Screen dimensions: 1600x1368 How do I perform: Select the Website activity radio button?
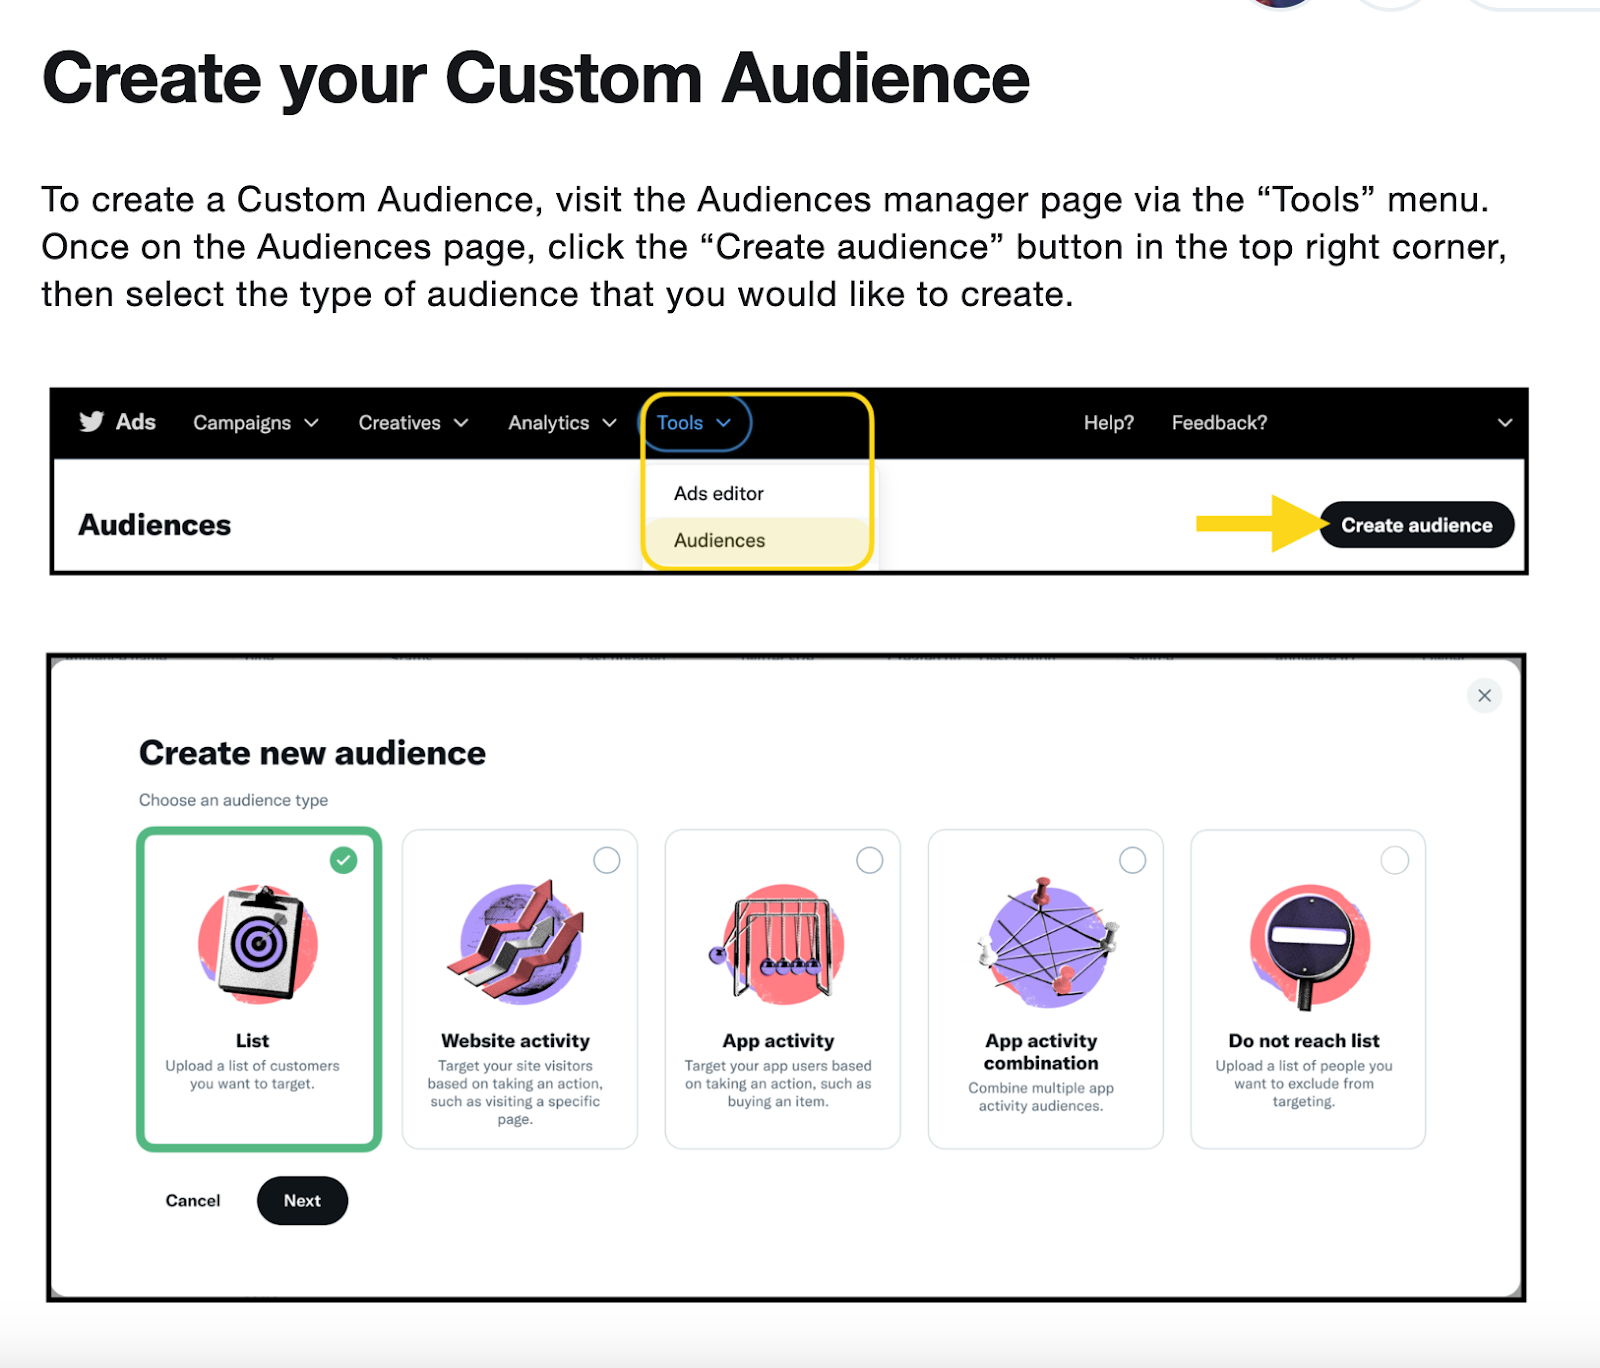607,860
